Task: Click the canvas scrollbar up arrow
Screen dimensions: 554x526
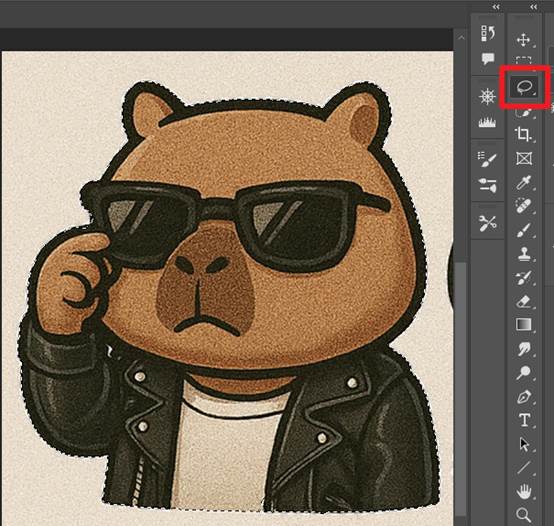Action: coord(461,37)
